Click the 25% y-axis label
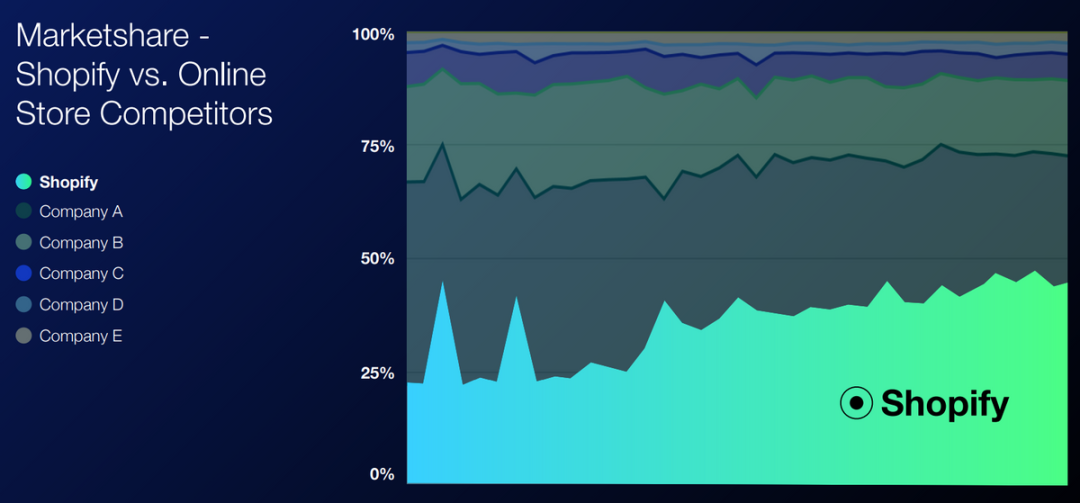This screenshot has height=503, width=1080. (x=377, y=374)
